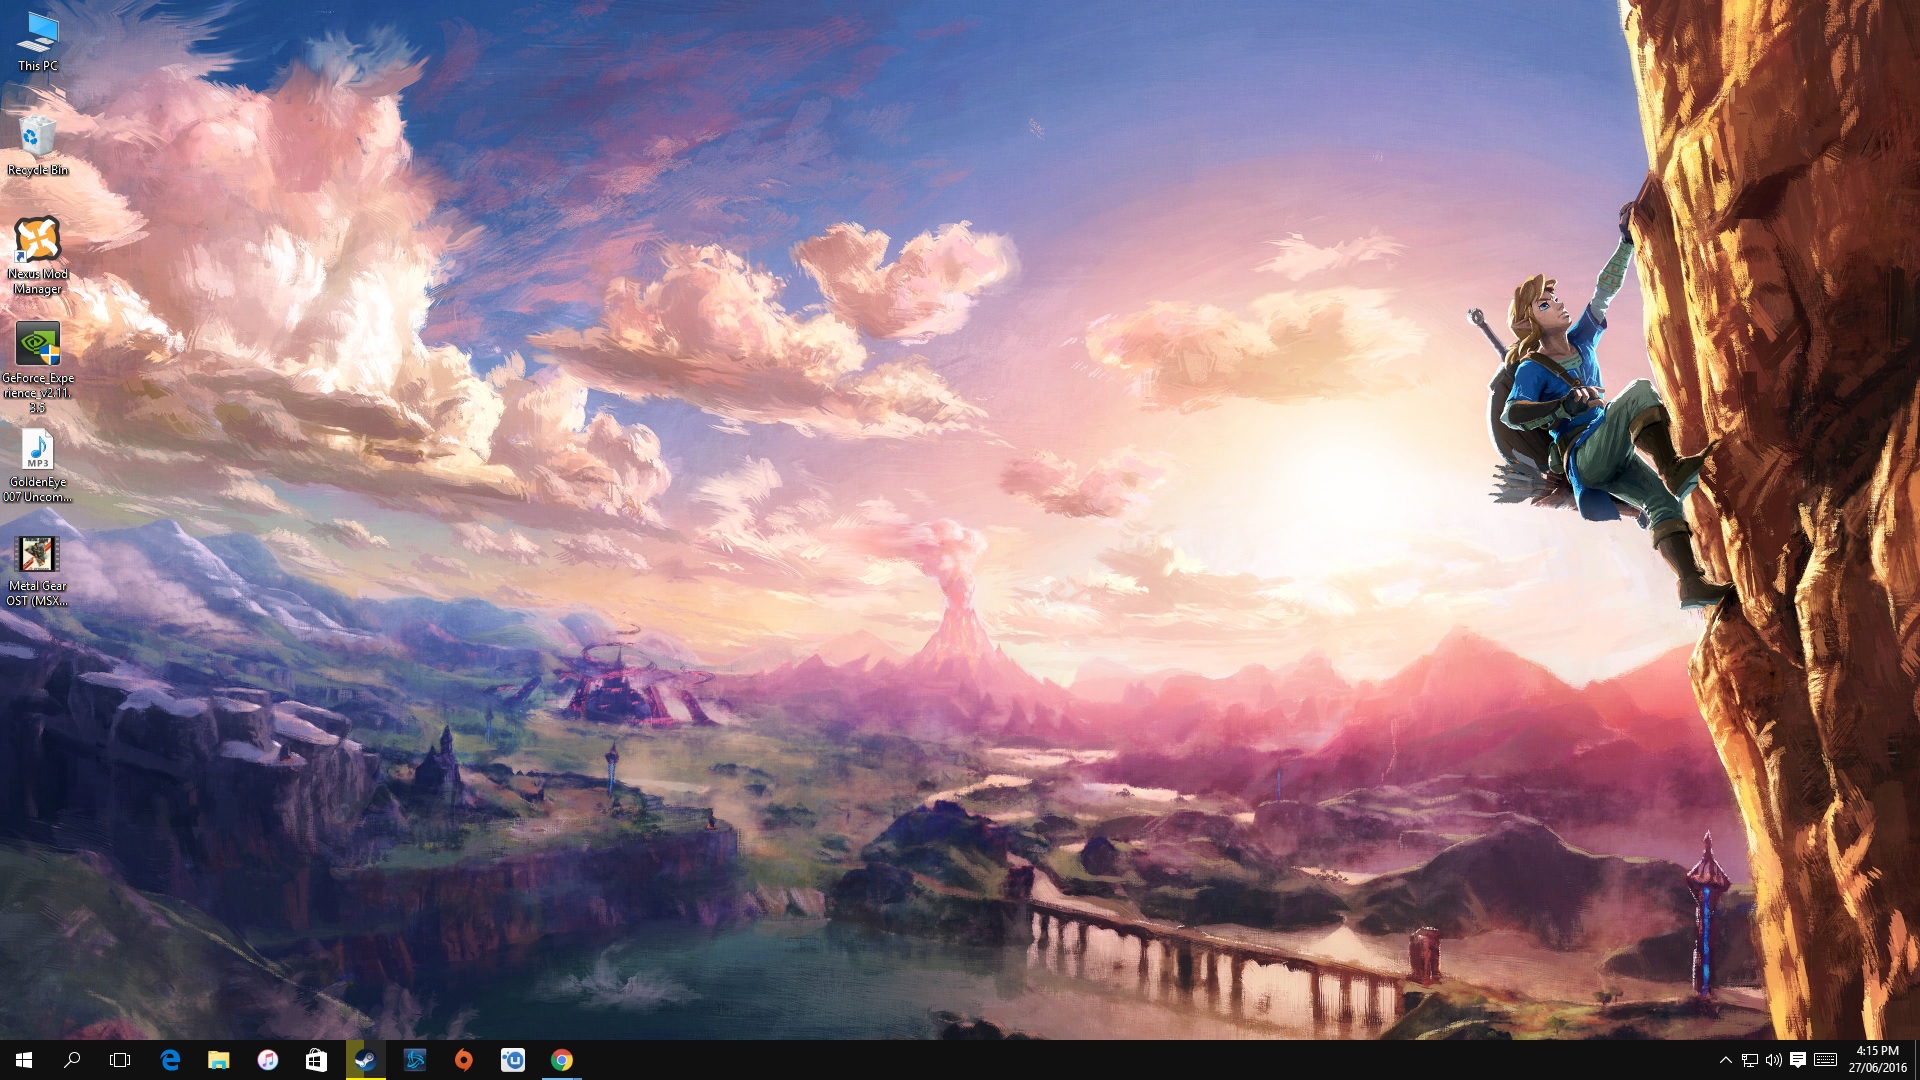Launch Microsoft Edge from the taskbar

(x=170, y=1060)
